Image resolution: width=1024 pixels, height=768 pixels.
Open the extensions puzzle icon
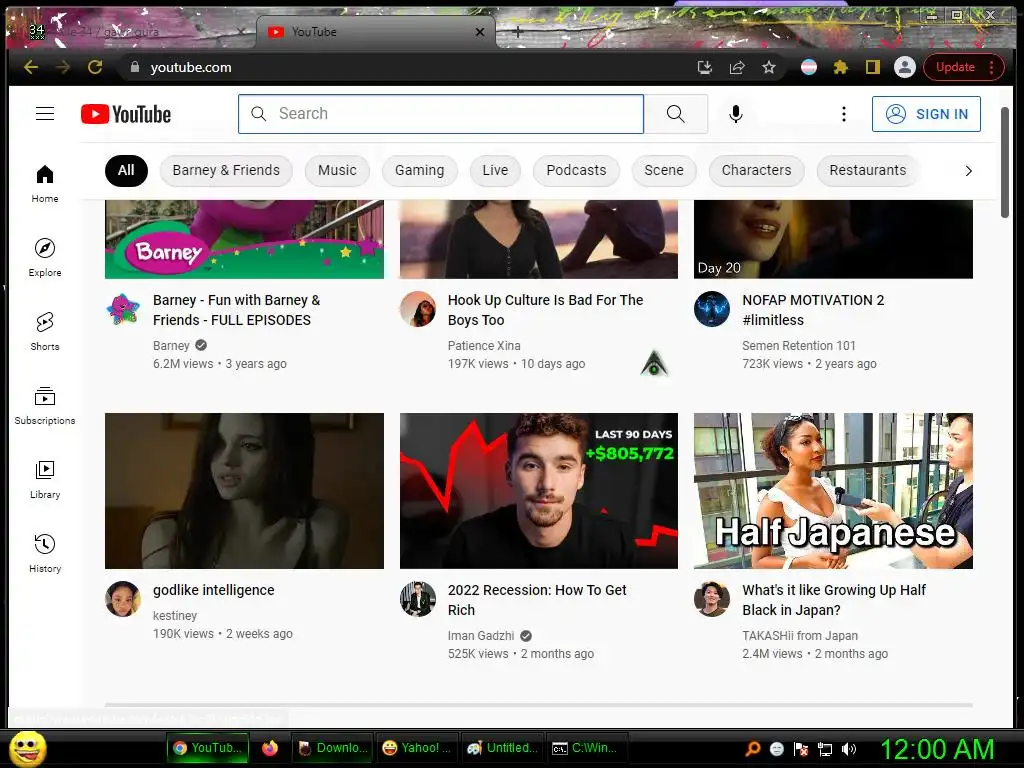840,67
